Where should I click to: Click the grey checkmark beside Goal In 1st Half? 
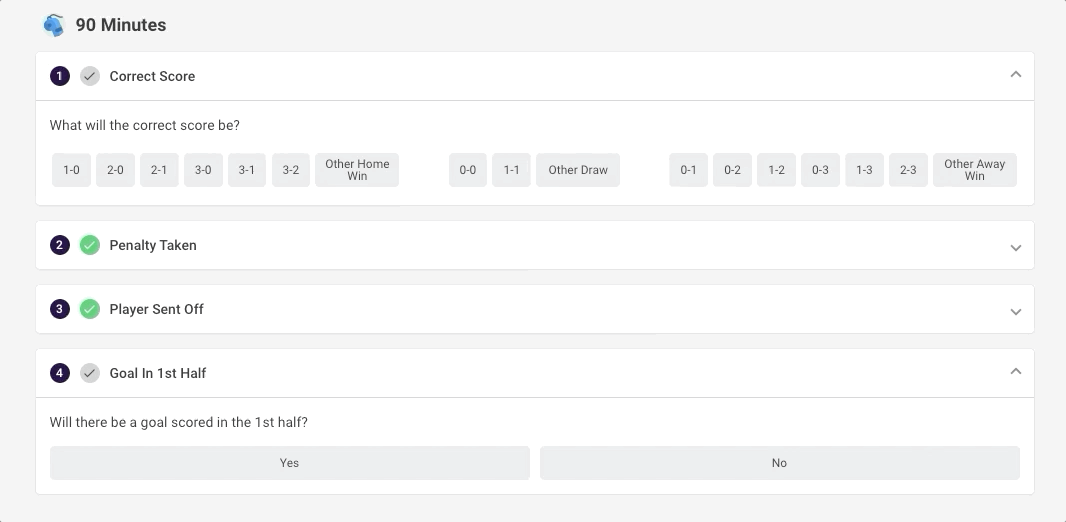pyautogui.click(x=90, y=373)
